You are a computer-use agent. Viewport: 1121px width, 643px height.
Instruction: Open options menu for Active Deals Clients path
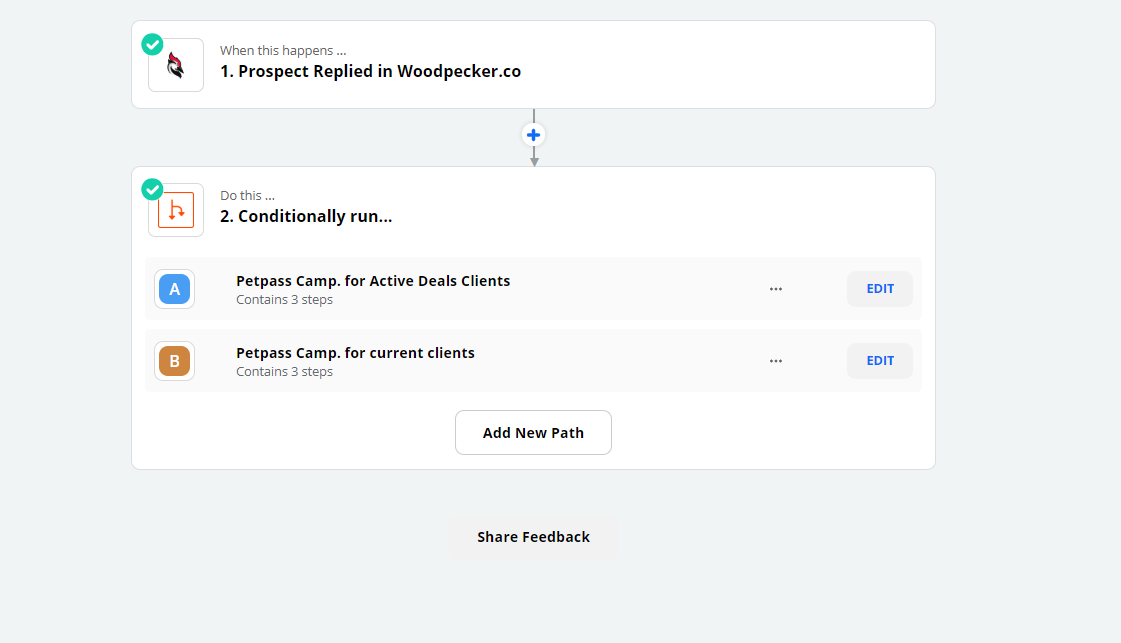click(x=776, y=289)
